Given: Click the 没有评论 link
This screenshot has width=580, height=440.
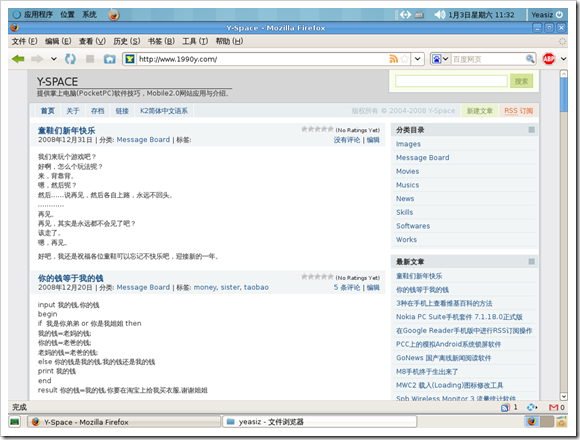Looking at the screenshot, I should [x=347, y=140].
